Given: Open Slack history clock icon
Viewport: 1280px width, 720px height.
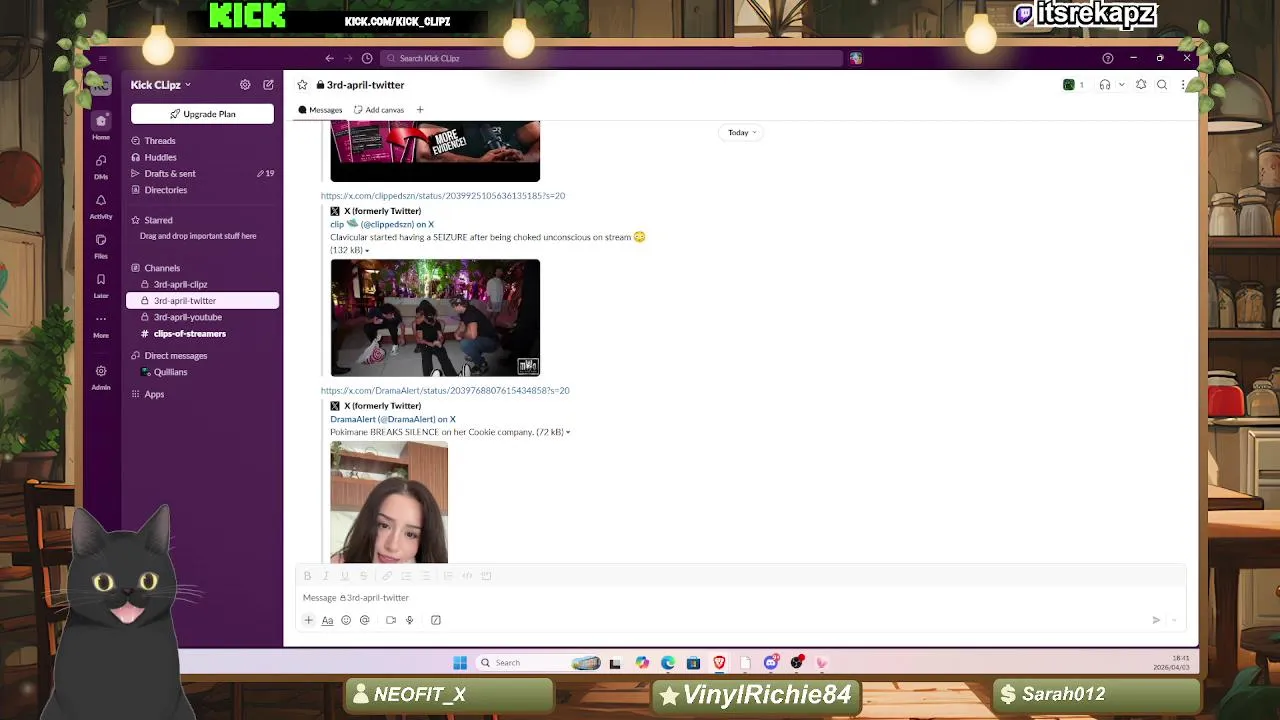Looking at the screenshot, I should (367, 58).
